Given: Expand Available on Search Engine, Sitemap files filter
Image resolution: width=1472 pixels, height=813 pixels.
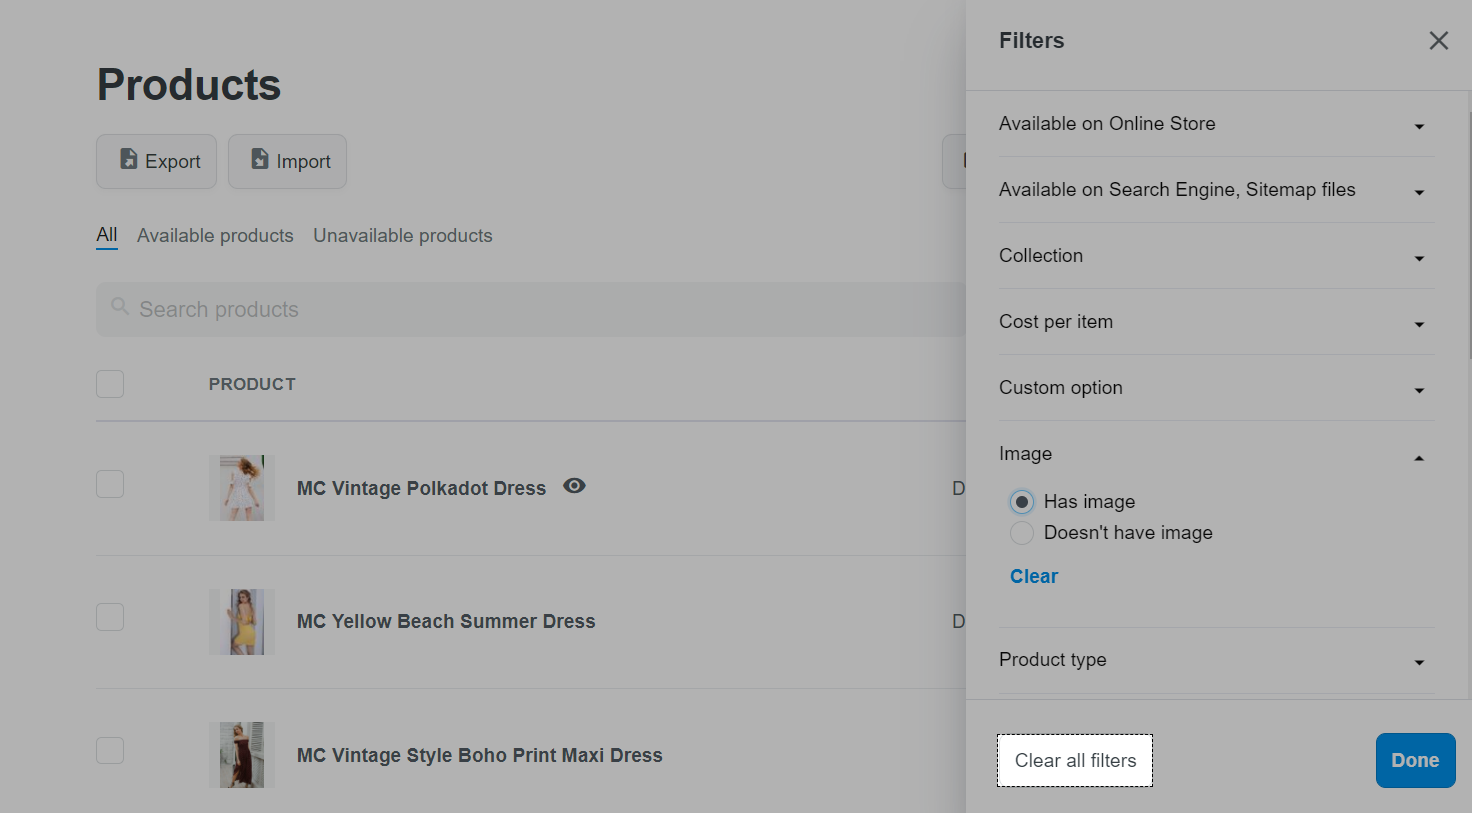Looking at the screenshot, I should (x=1217, y=190).
